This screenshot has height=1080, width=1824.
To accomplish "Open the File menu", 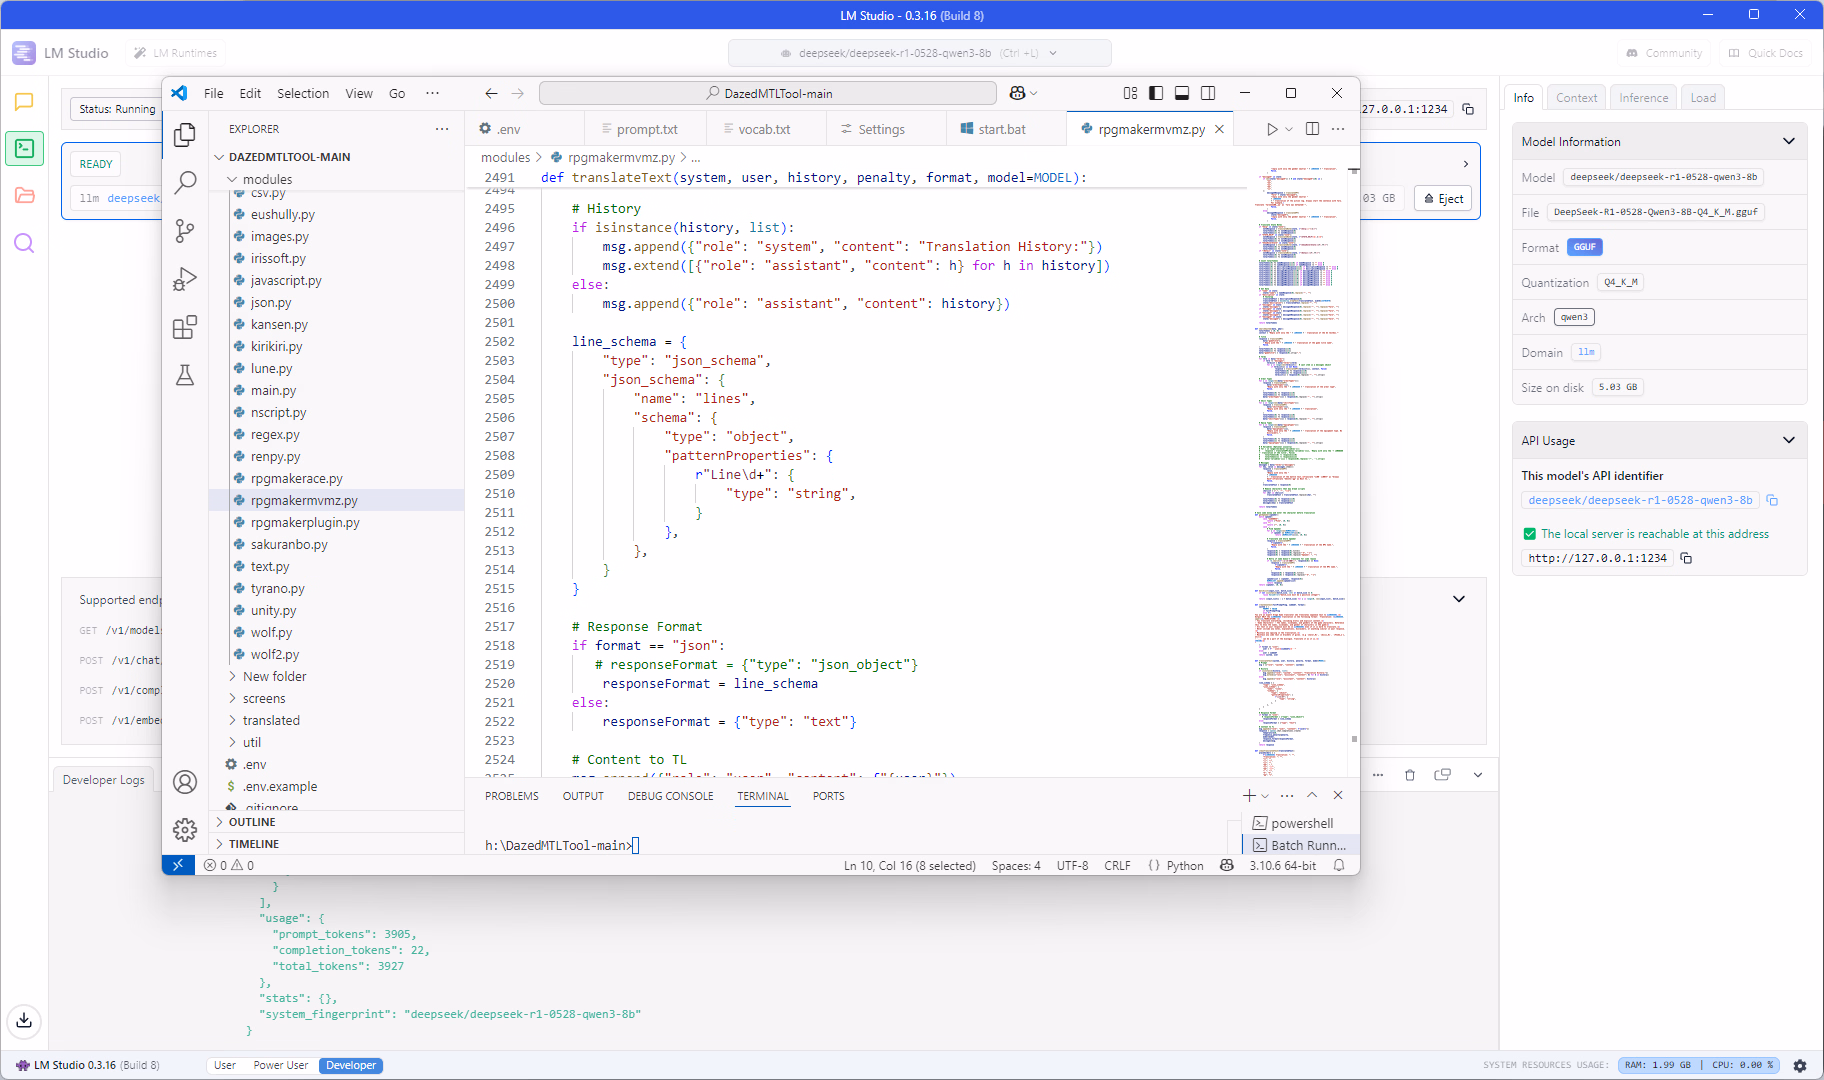I will pos(214,93).
